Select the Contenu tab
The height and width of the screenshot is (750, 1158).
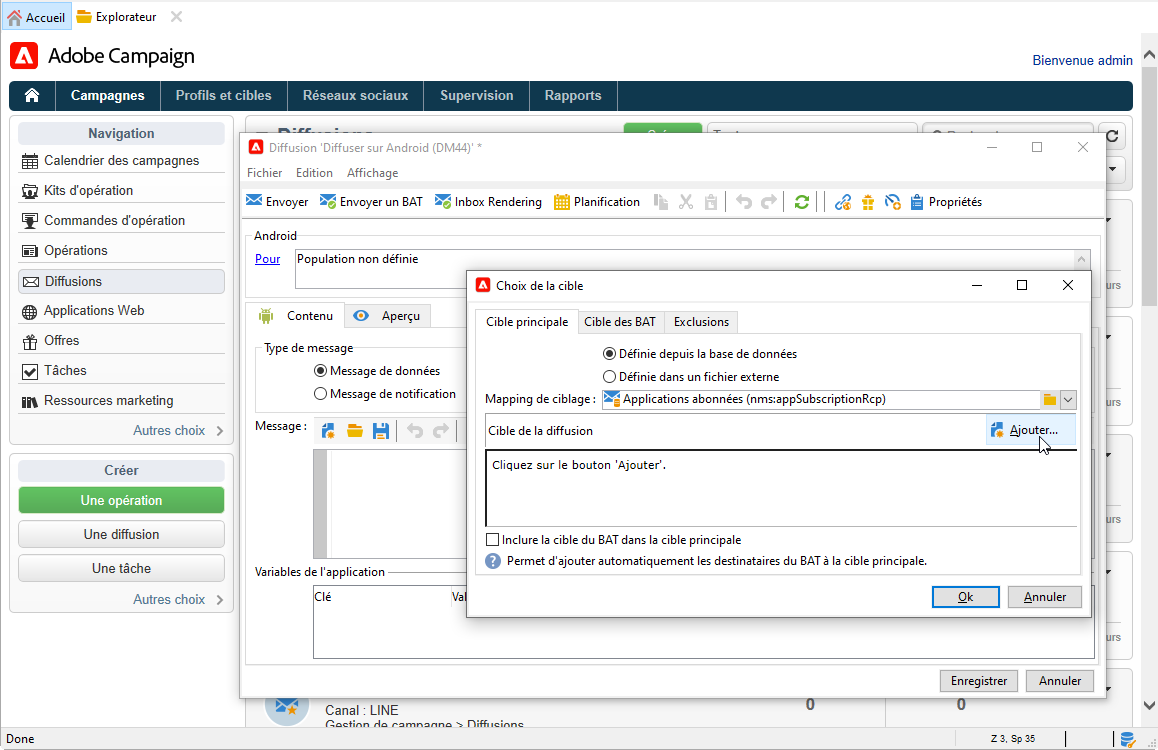tap(295, 316)
